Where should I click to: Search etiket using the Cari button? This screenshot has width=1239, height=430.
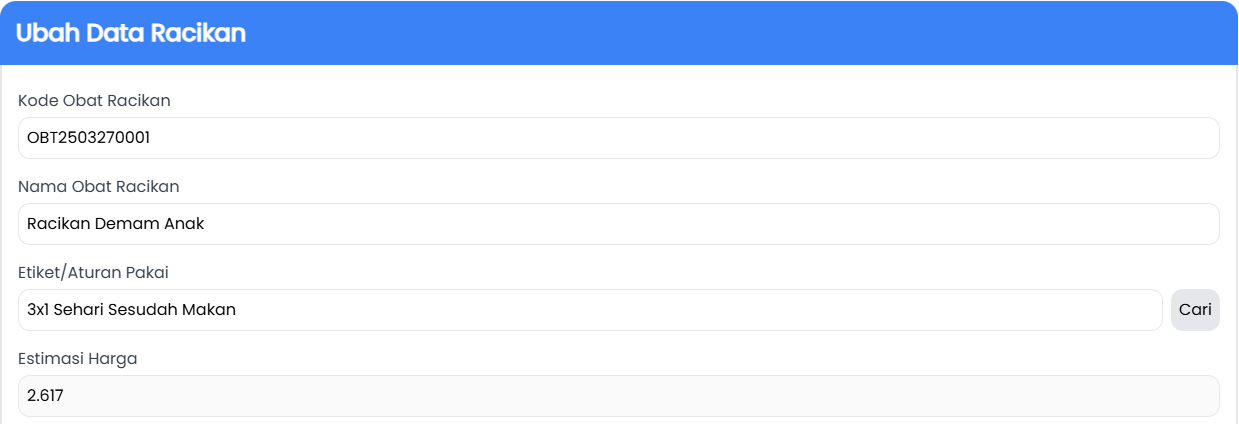tap(1195, 310)
